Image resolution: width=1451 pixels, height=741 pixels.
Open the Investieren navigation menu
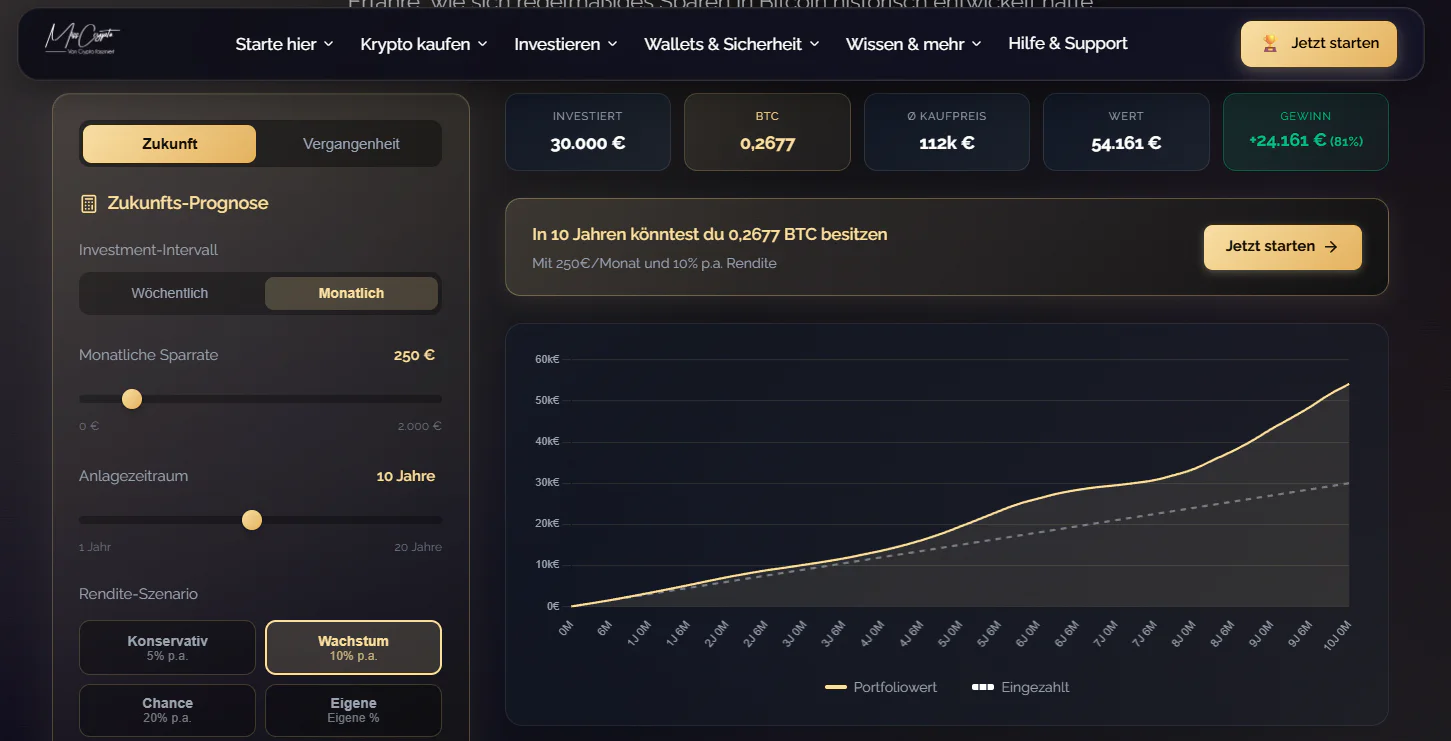pyautogui.click(x=566, y=44)
